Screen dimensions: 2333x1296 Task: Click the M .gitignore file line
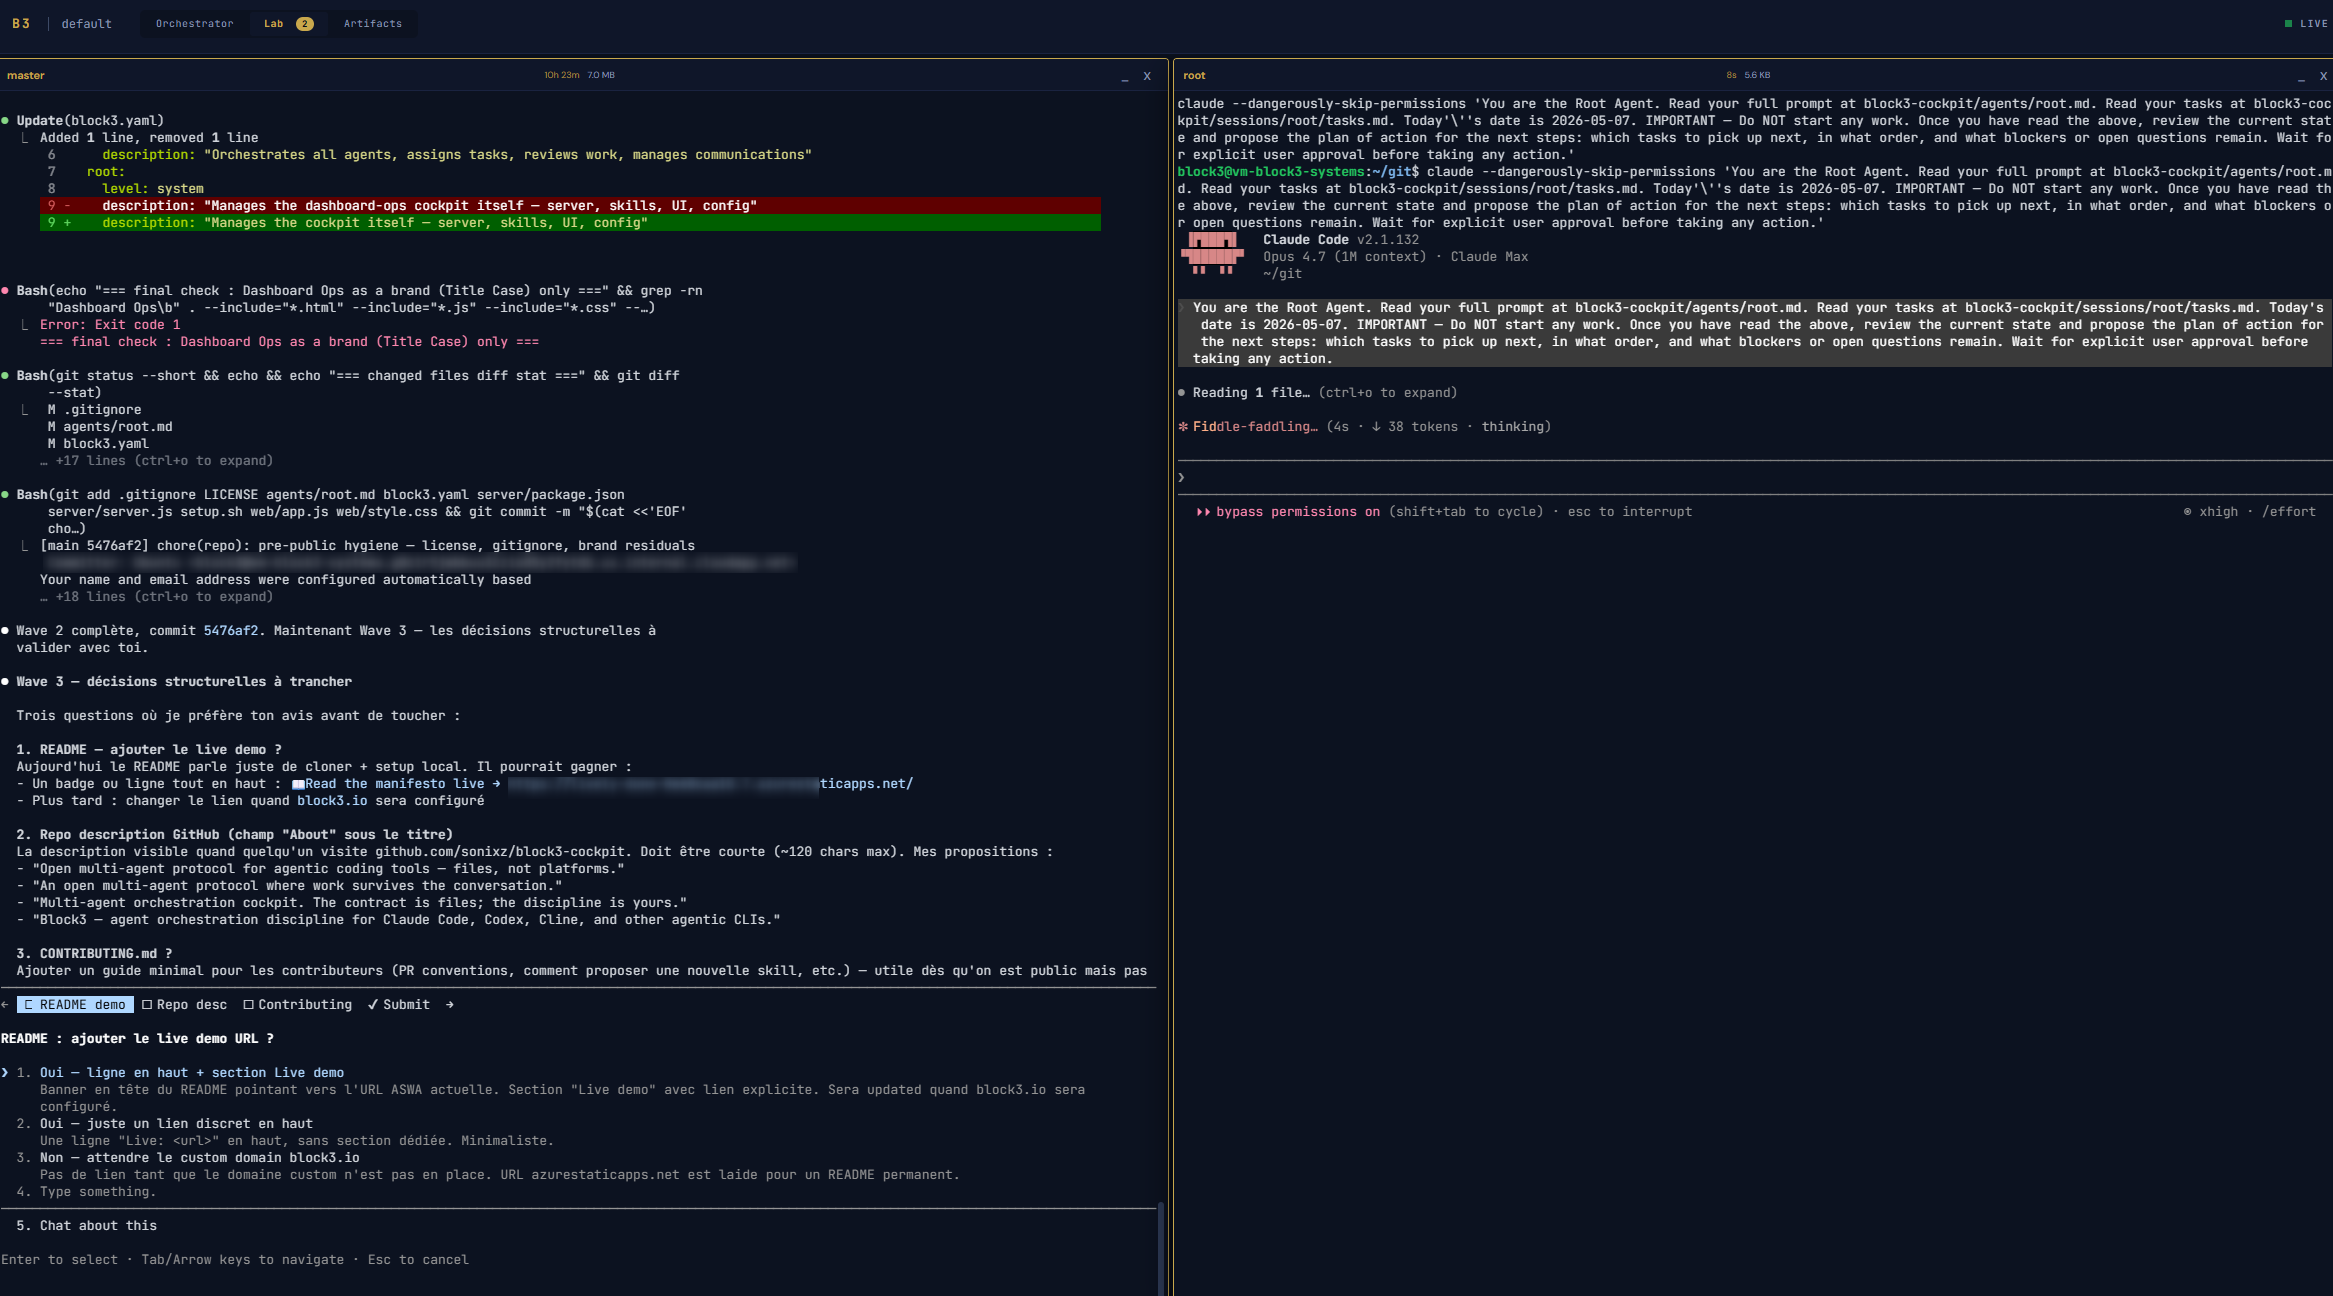tap(94, 410)
